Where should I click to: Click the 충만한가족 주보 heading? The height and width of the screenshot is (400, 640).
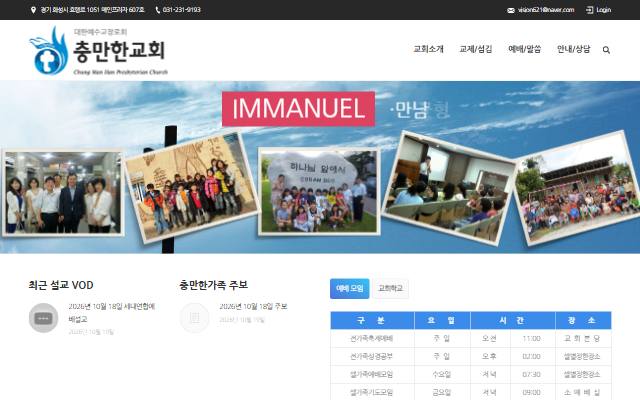(213, 285)
